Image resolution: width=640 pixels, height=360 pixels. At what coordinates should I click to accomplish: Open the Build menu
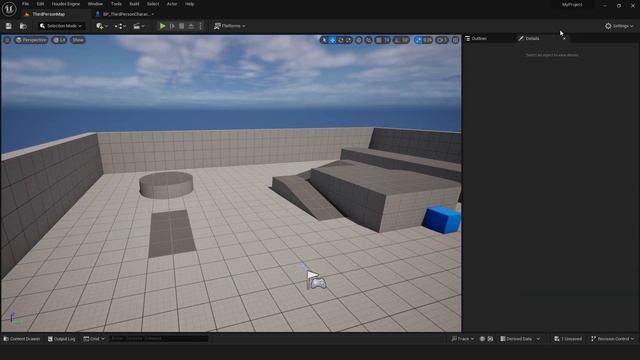pyautogui.click(x=134, y=4)
